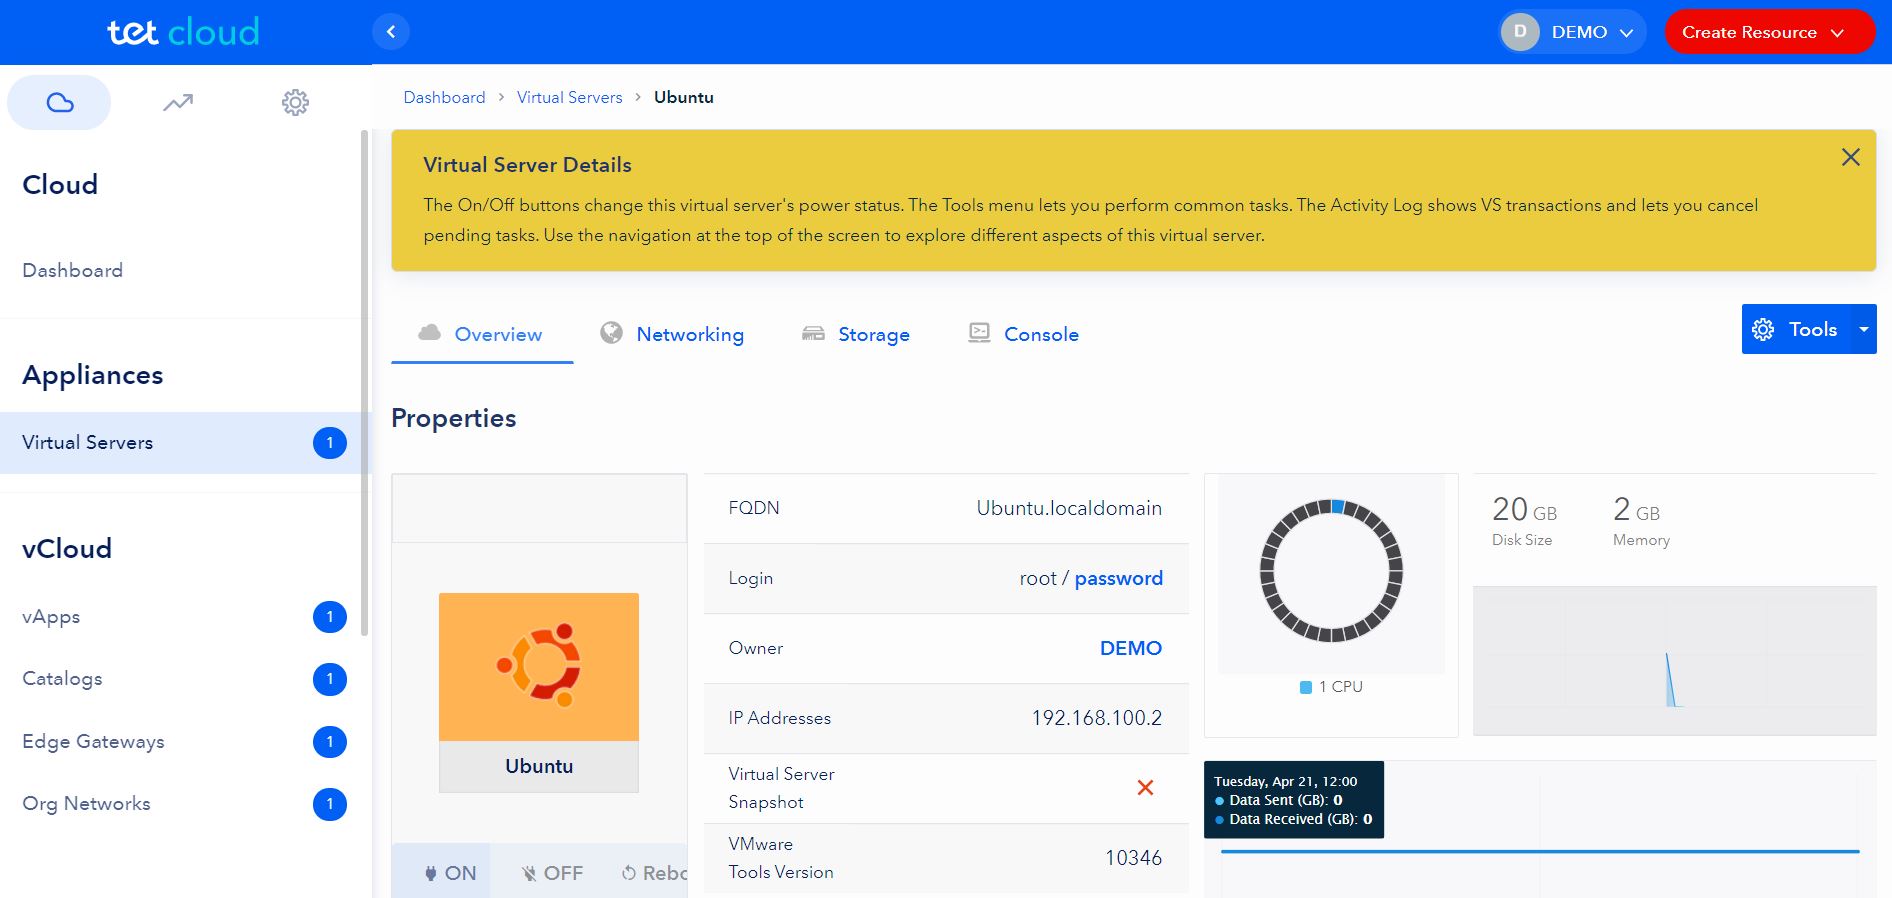Viewport: 1892px width, 898px height.
Task: Open Org Networks in the sidebar
Action: coord(86,804)
